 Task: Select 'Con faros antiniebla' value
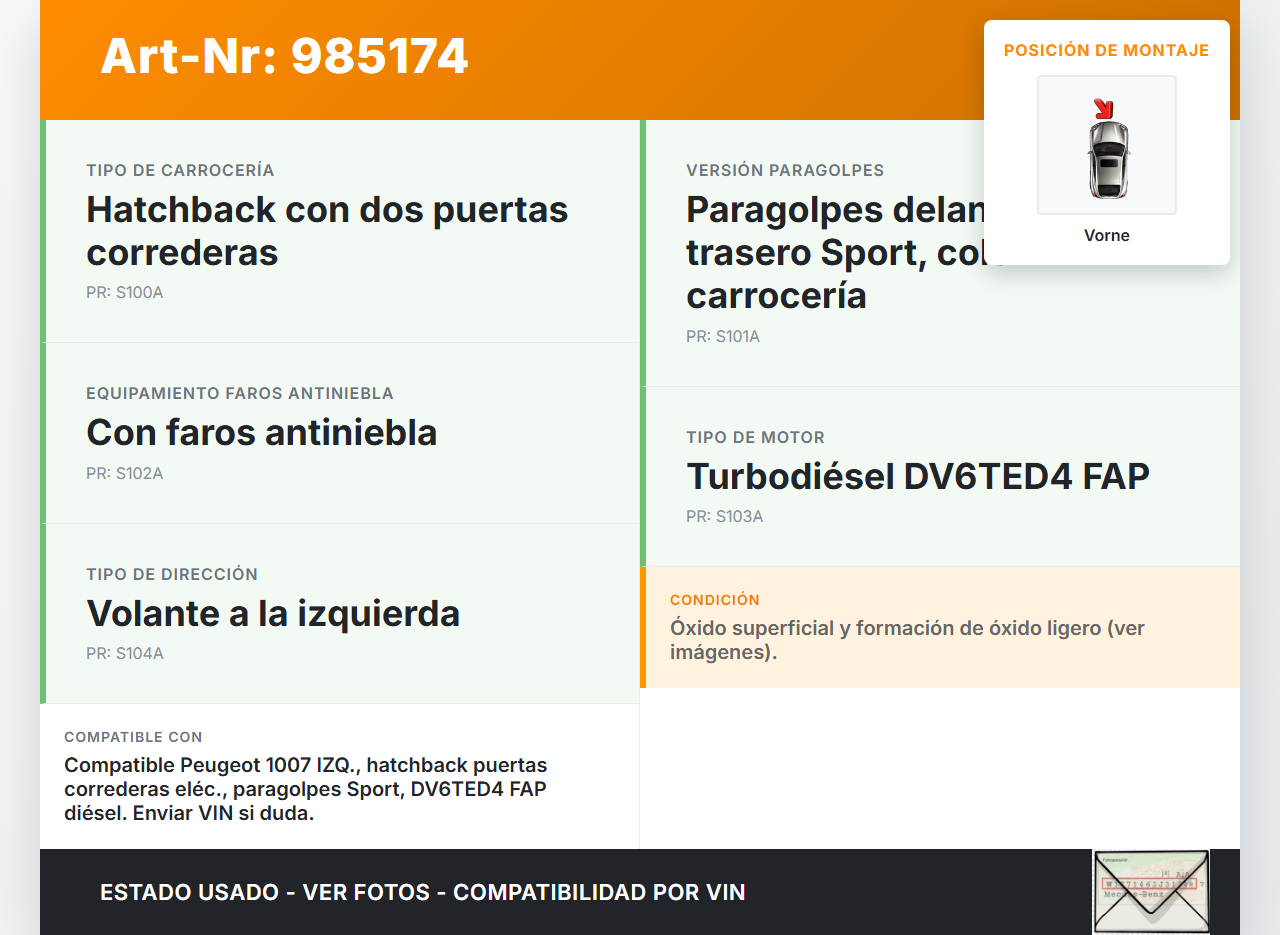tap(262, 432)
